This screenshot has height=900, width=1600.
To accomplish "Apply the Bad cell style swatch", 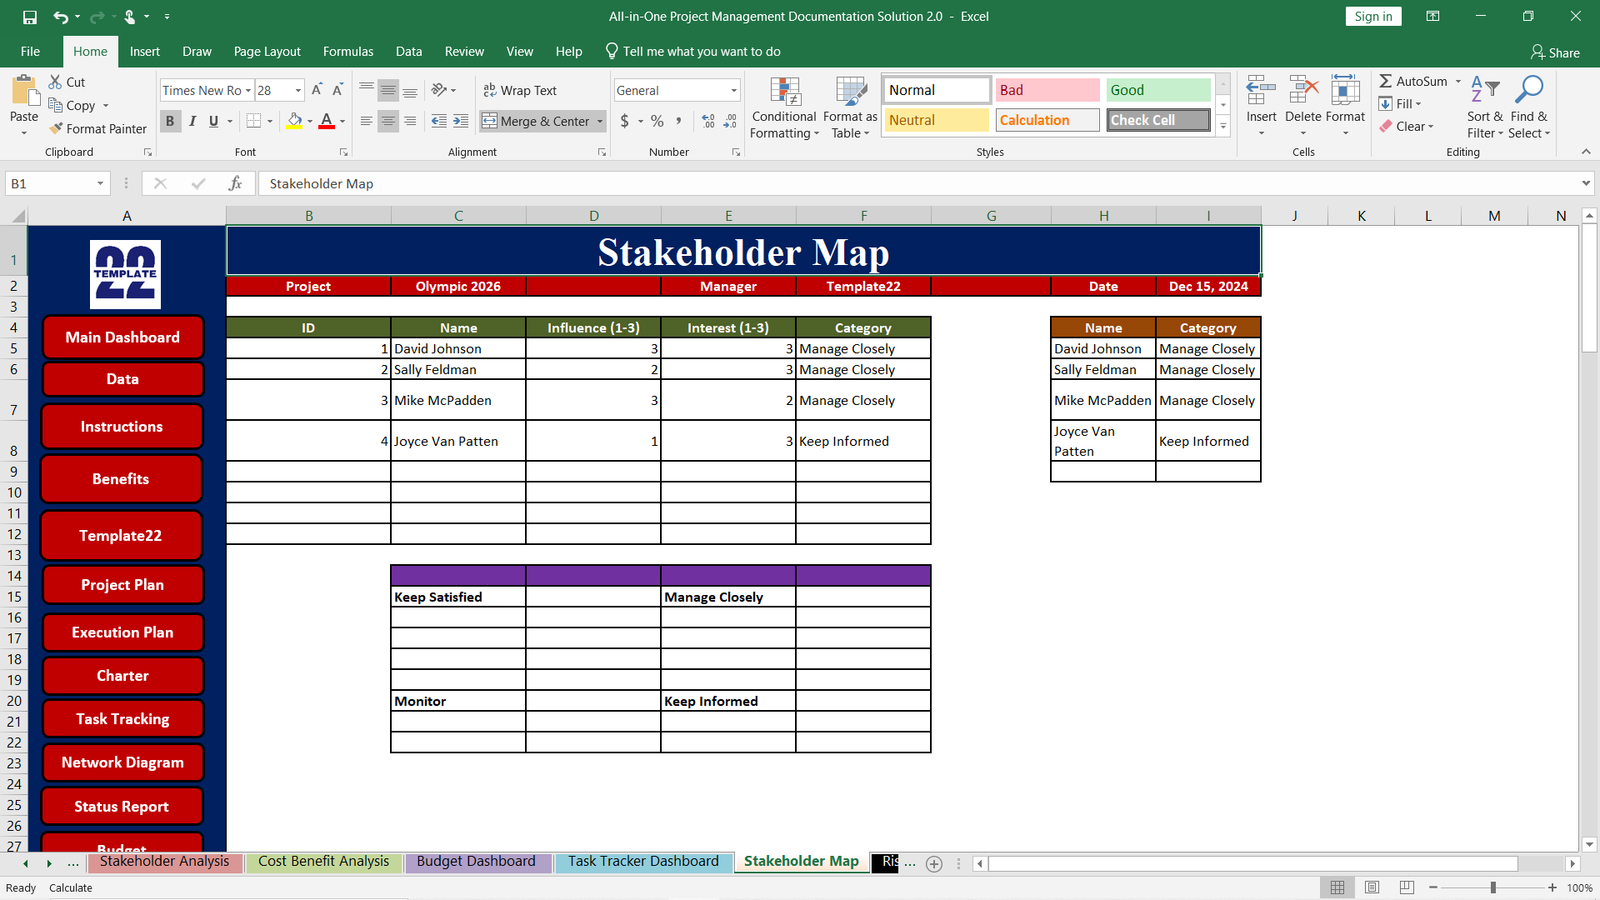I will [x=1047, y=90].
